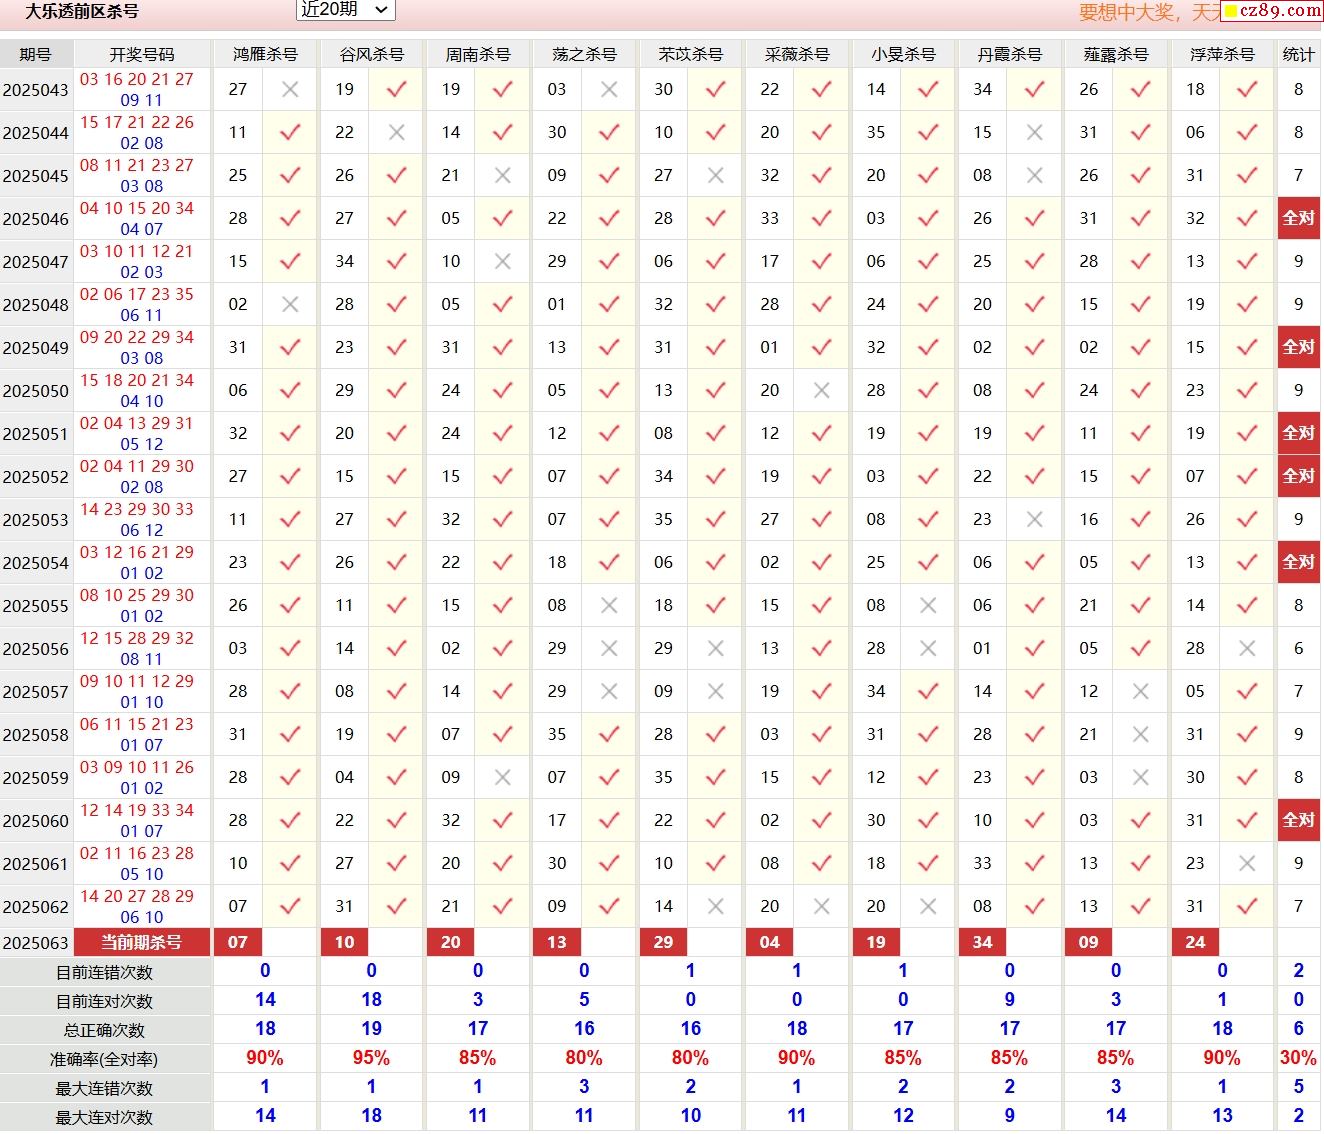1324x1134 pixels.
Task: Click the 目前连对次数 row label
Action: click(x=105, y=1001)
